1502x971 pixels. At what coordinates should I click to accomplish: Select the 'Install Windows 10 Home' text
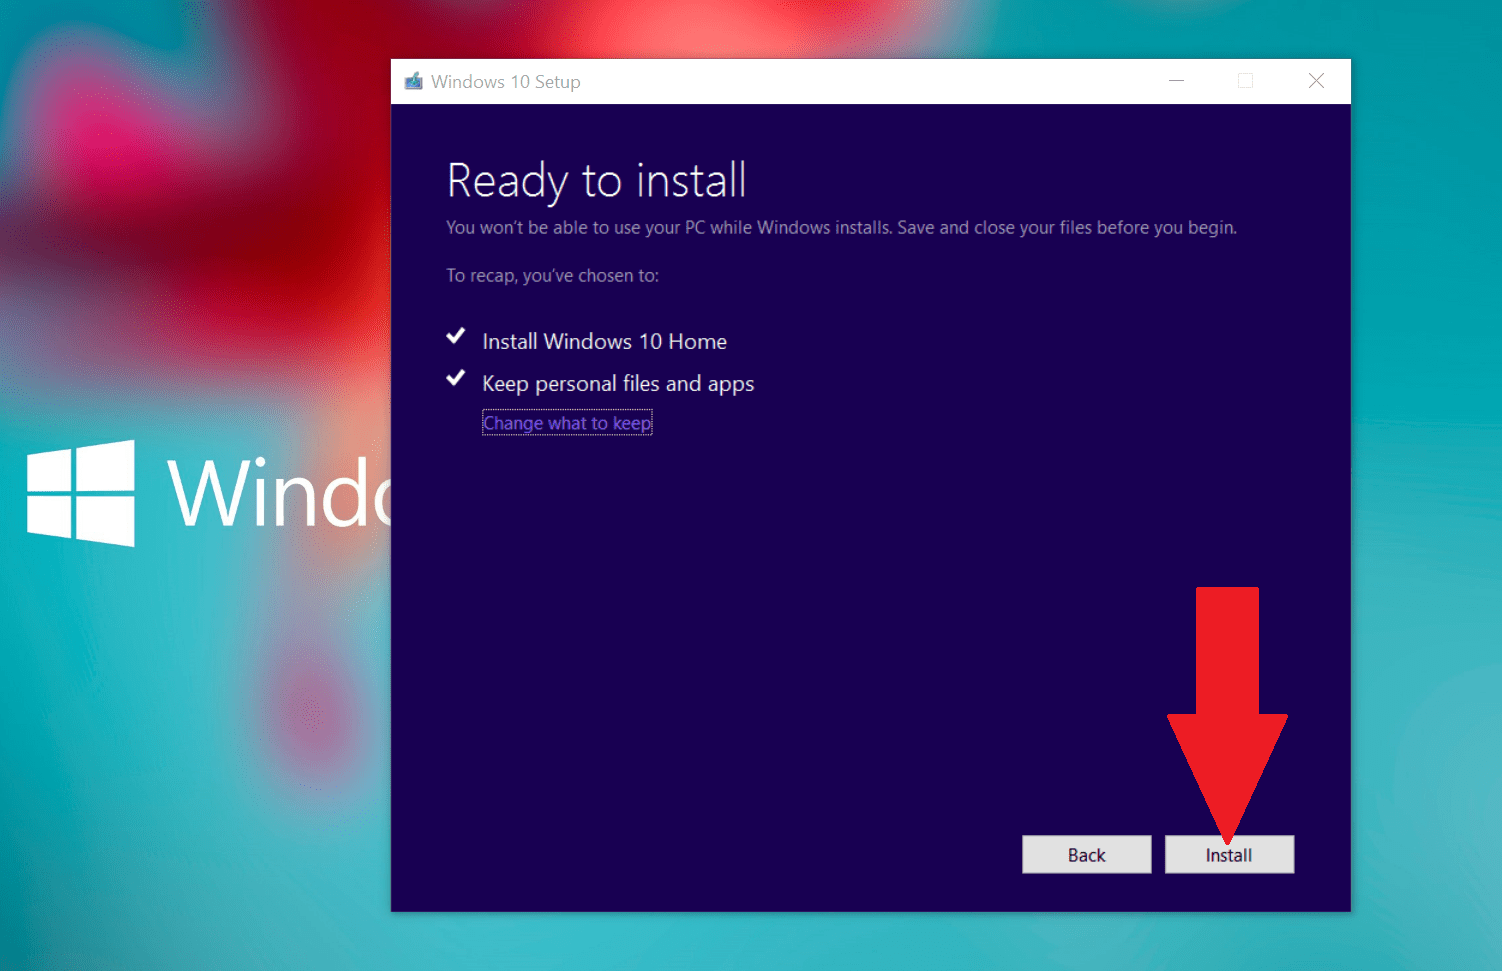pyautogui.click(x=604, y=341)
